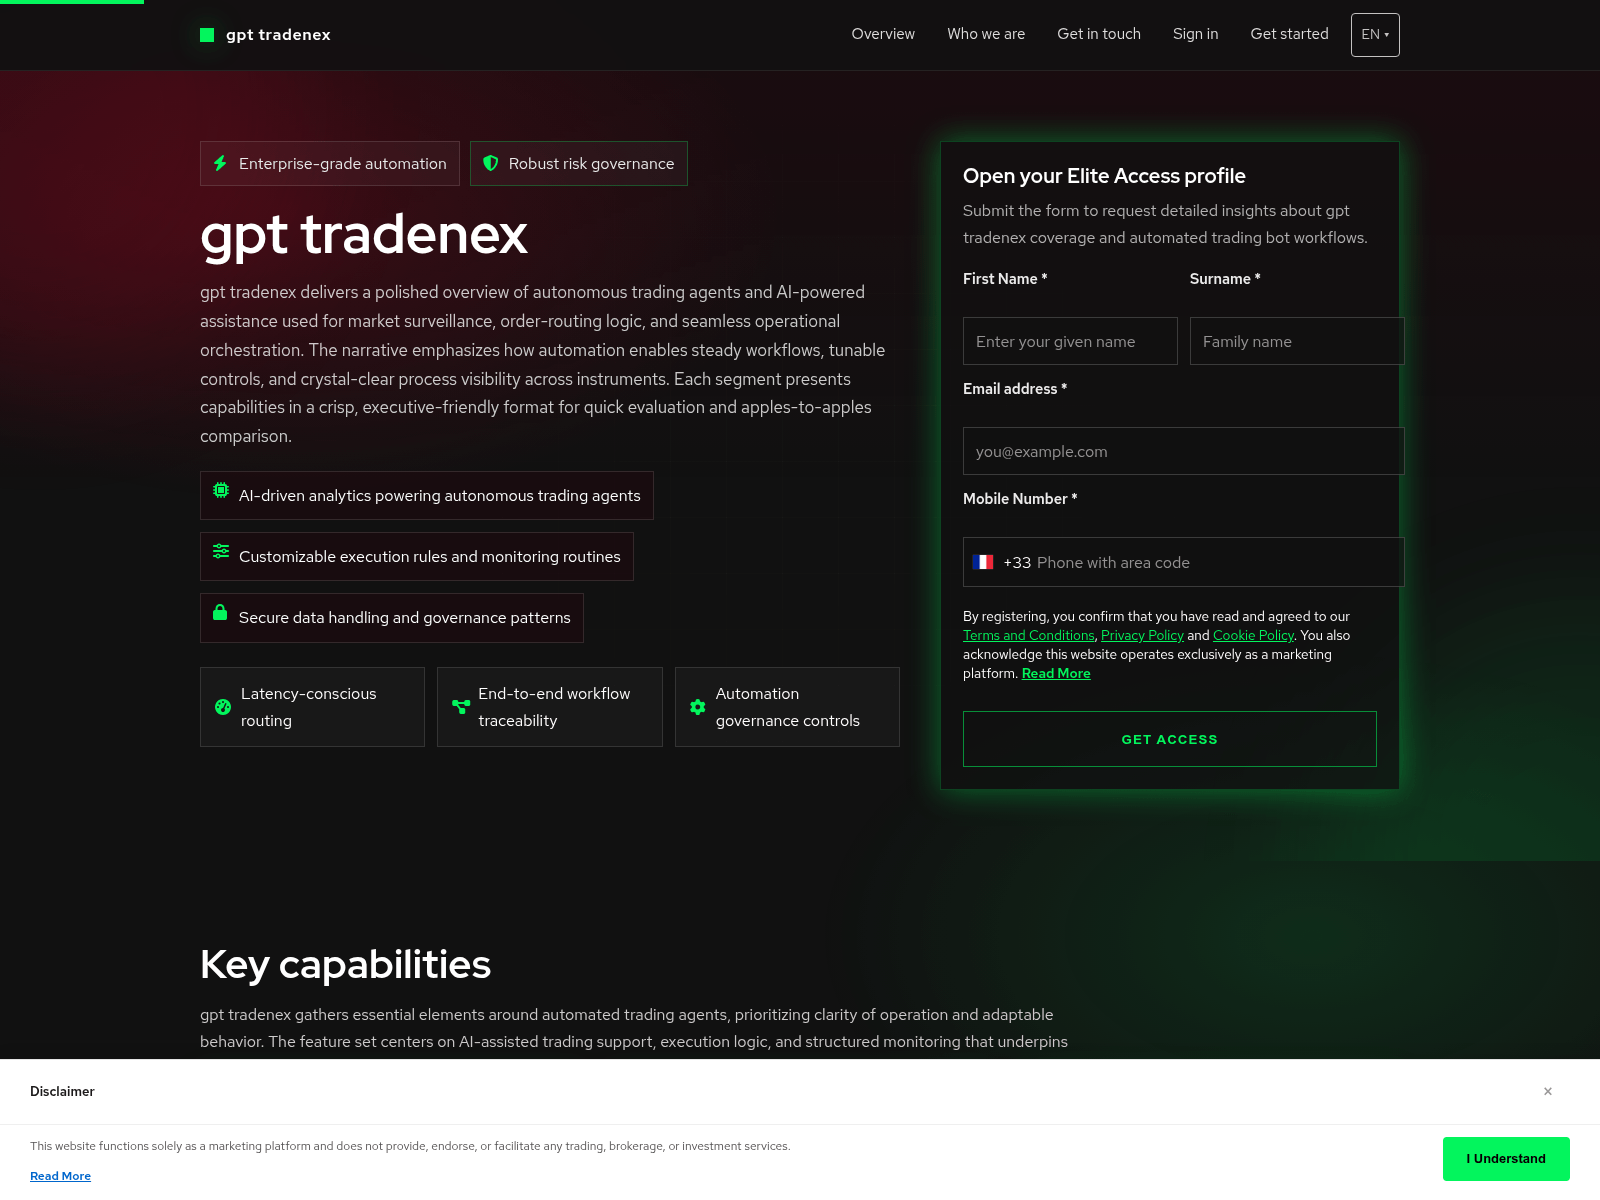Submit the form with GET ACCESS button
The width and height of the screenshot is (1600, 1200).
point(1169,739)
